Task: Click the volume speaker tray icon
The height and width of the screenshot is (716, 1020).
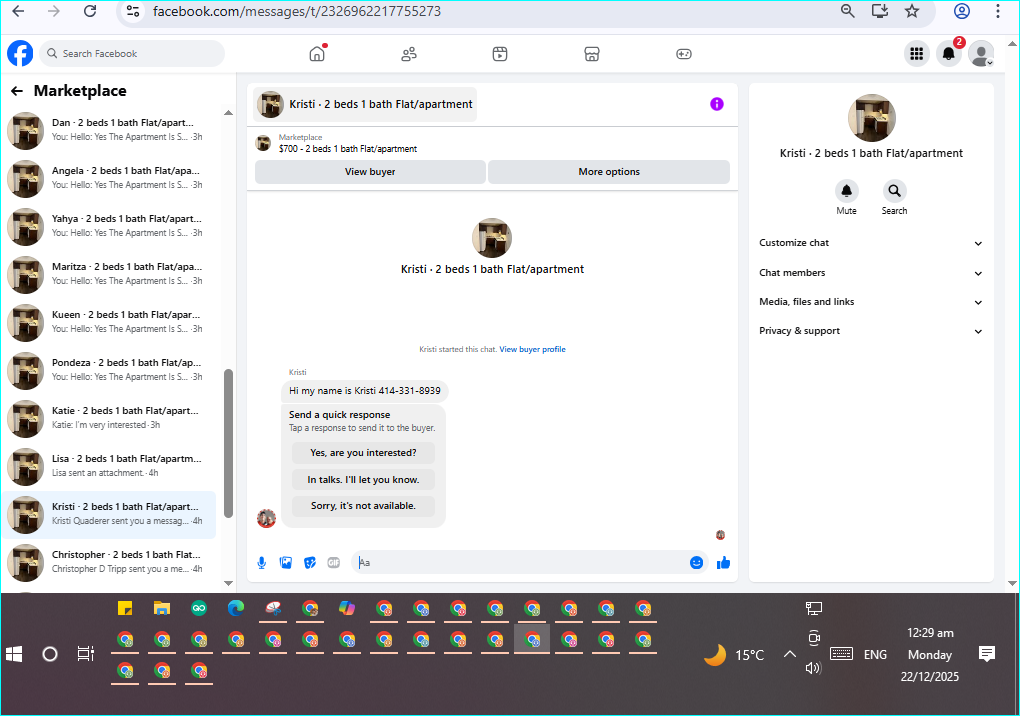Action: click(813, 668)
